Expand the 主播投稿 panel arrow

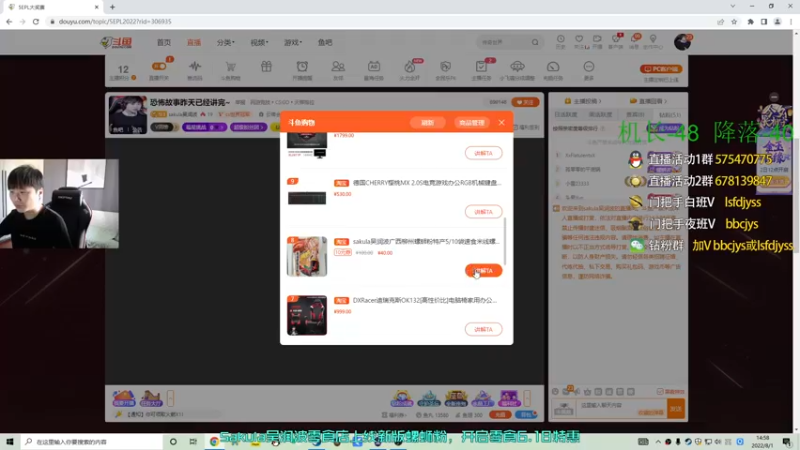click(600, 101)
